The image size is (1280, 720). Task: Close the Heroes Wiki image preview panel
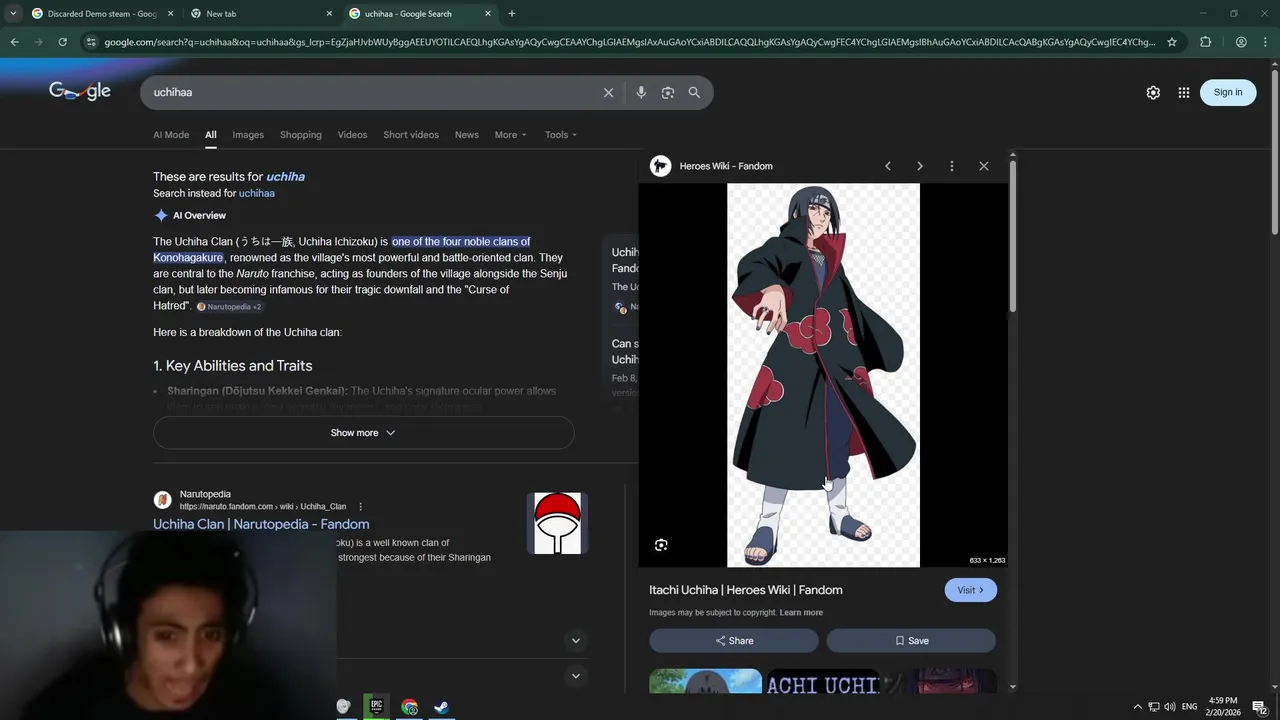click(x=984, y=166)
